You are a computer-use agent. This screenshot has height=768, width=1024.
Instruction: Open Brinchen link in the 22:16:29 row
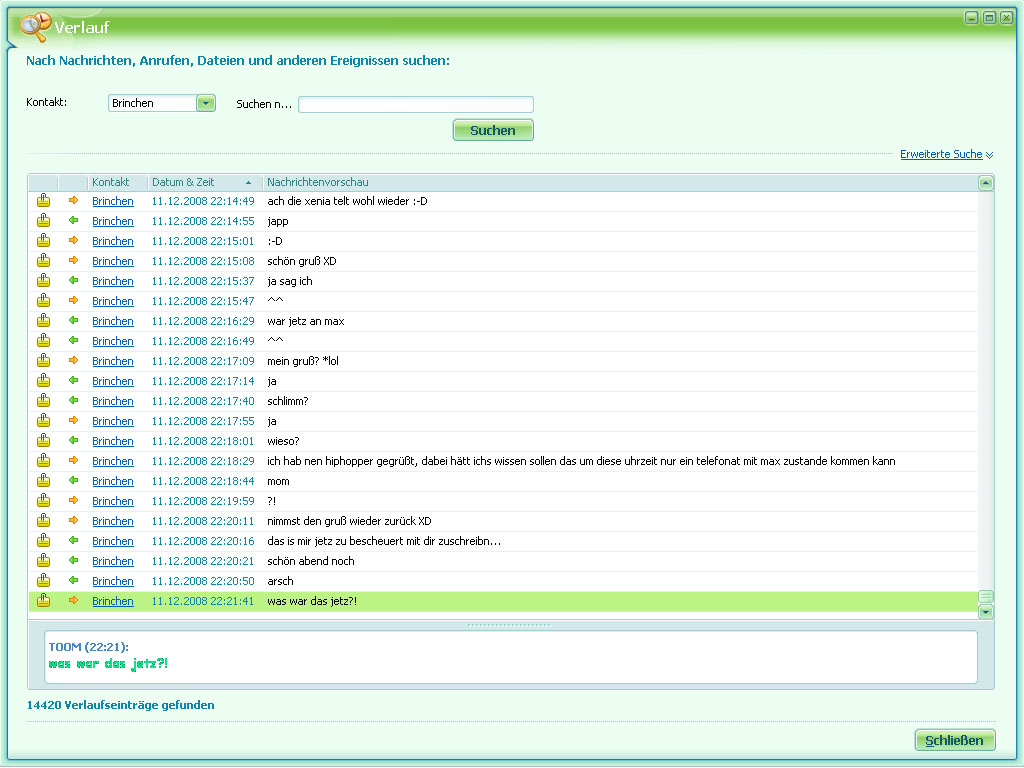click(x=112, y=321)
